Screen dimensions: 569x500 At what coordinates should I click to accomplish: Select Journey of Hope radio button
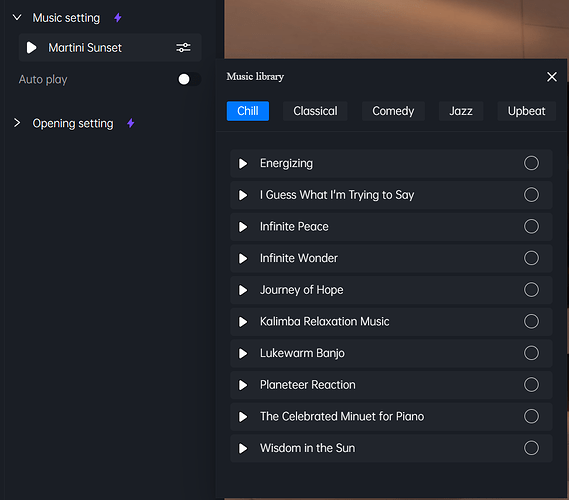[x=531, y=290]
